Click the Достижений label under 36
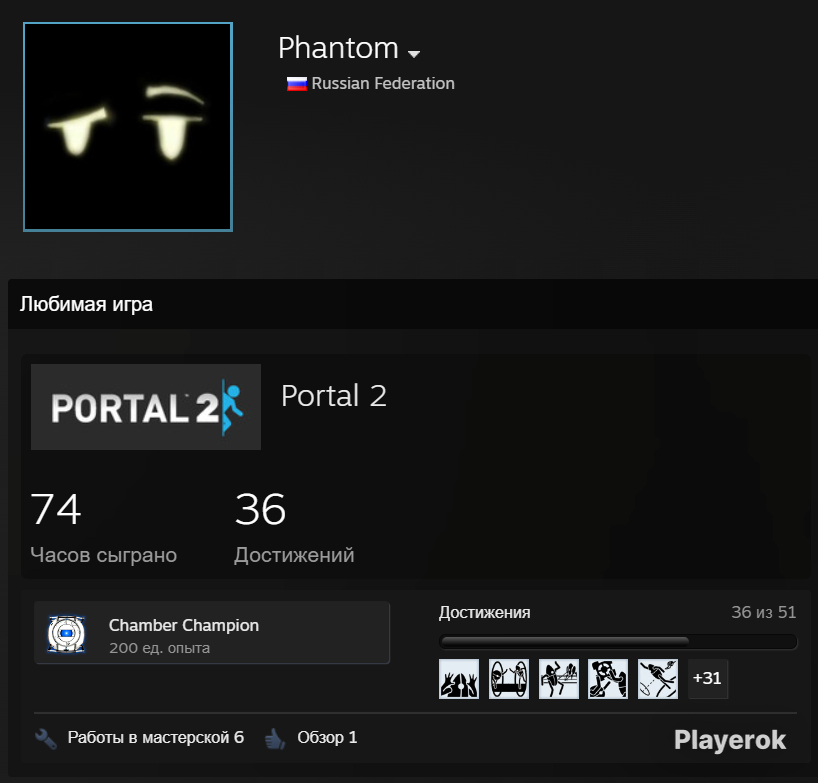818x783 pixels. (294, 555)
